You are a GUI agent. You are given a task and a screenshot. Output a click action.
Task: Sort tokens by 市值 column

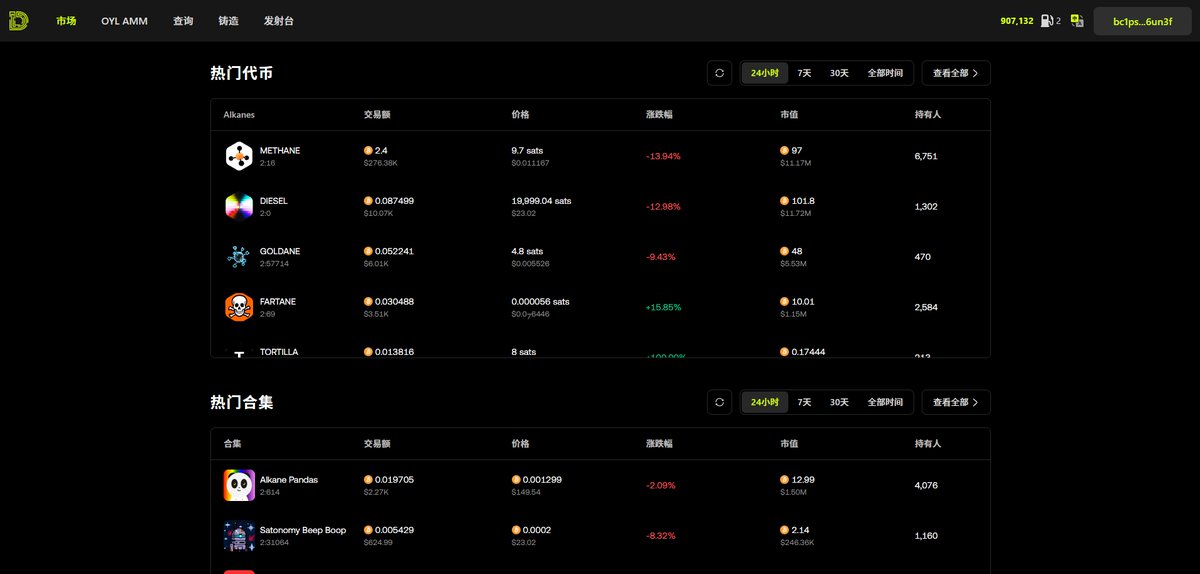tap(789, 115)
